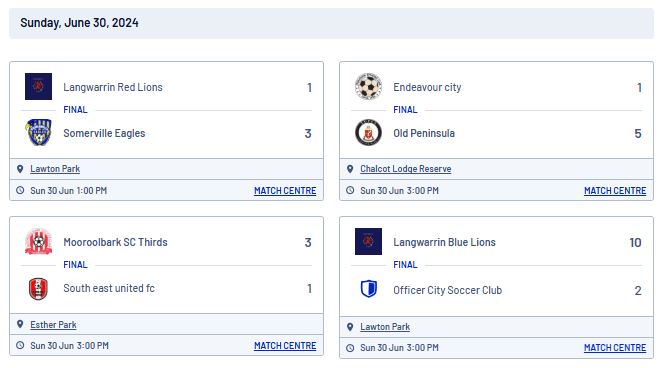
Task: Click the Langwarrin Blue Lions team logo
Action: pyautogui.click(x=368, y=241)
